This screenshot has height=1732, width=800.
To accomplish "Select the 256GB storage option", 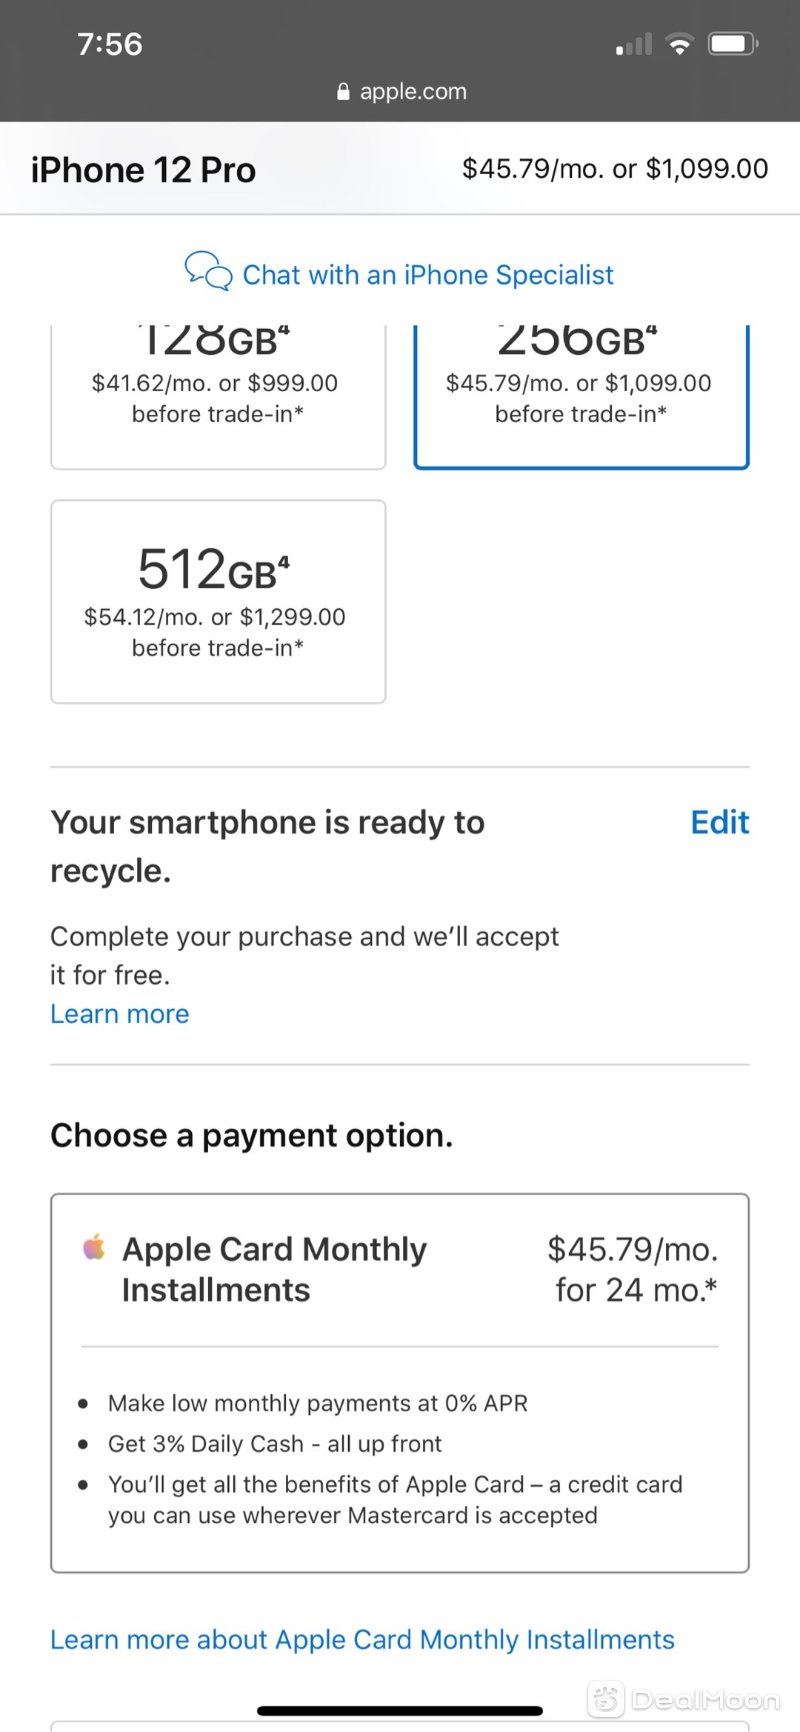I will point(581,396).
